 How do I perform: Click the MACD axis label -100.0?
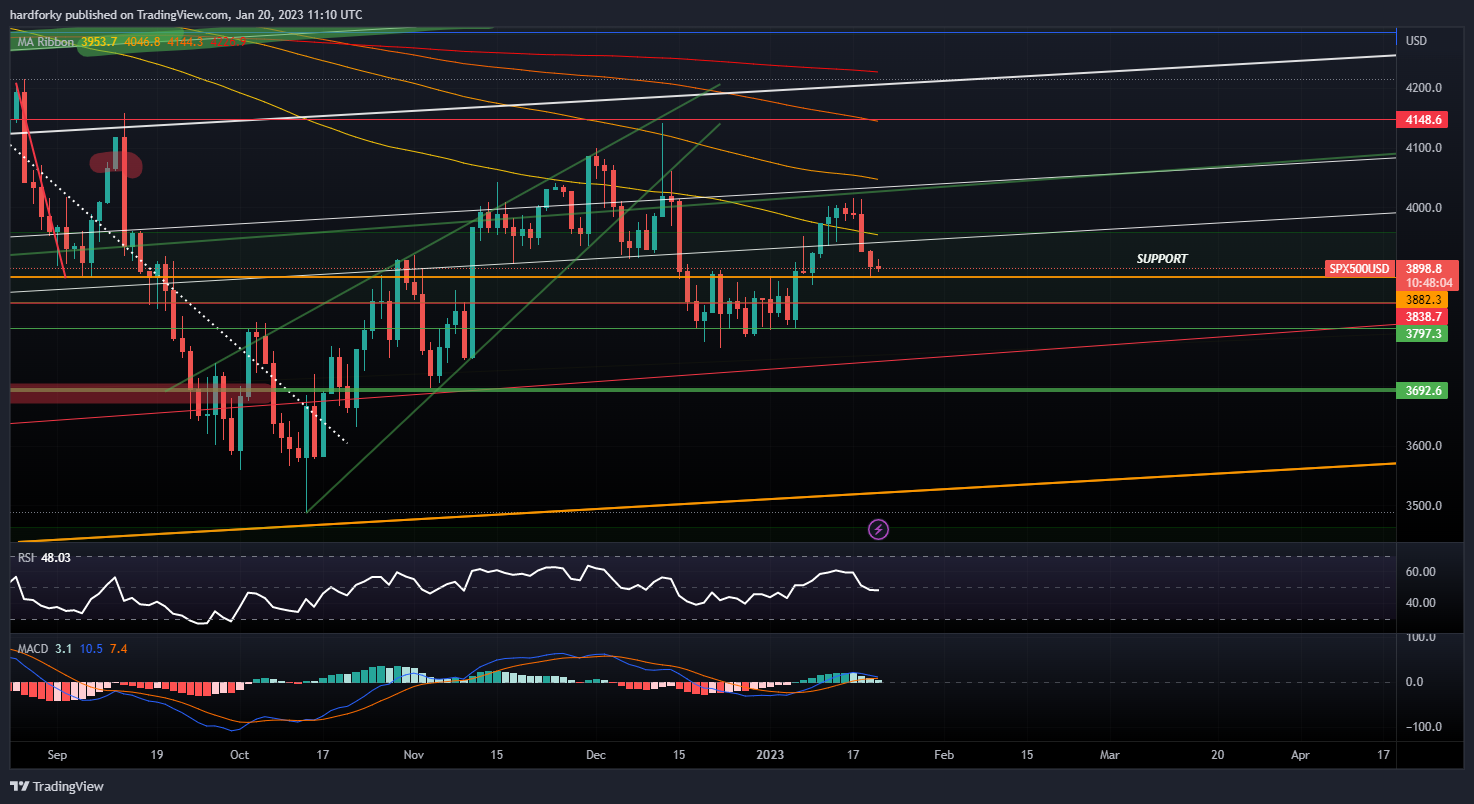click(1423, 727)
